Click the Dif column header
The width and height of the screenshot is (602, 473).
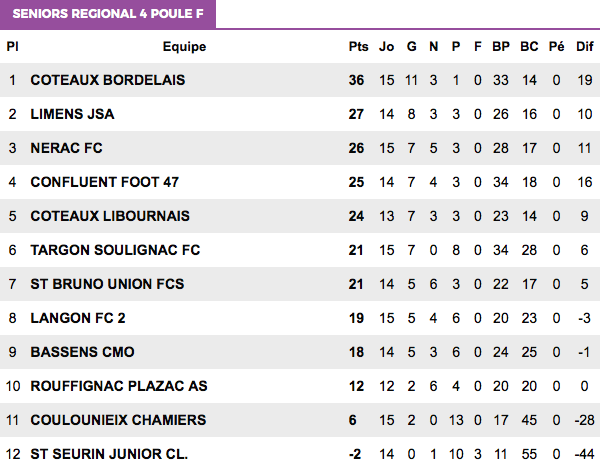pyautogui.click(x=585, y=47)
